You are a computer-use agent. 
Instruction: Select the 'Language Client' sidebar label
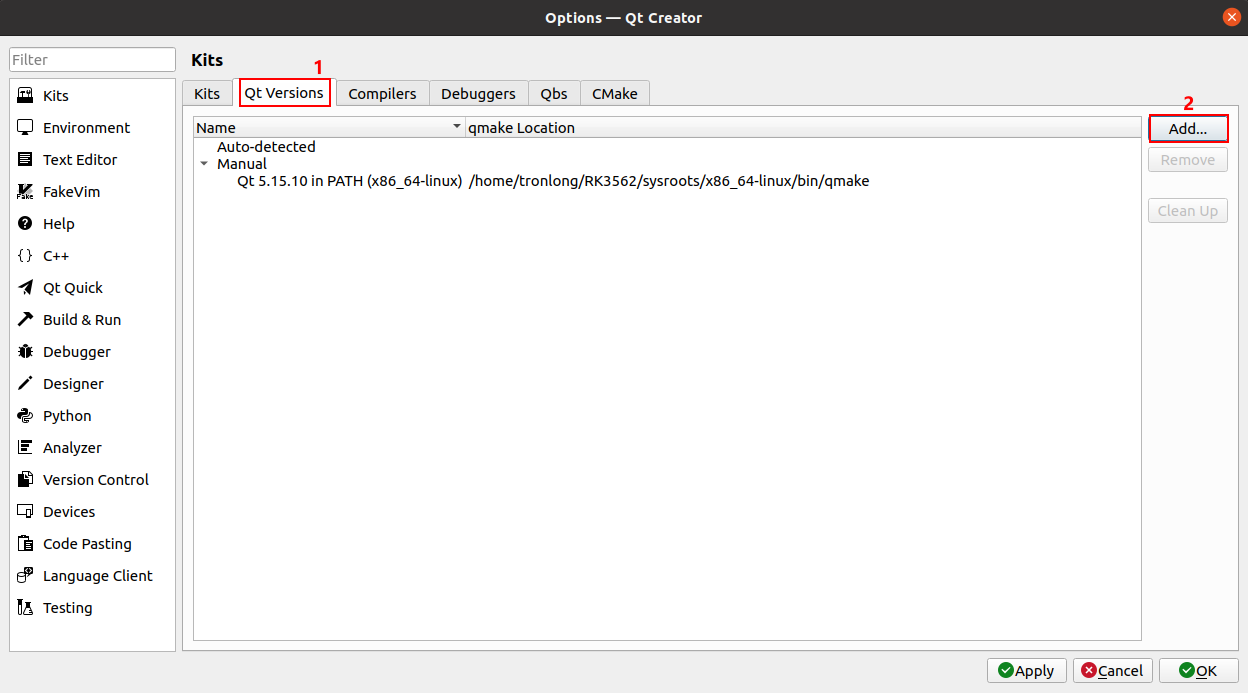(98, 576)
